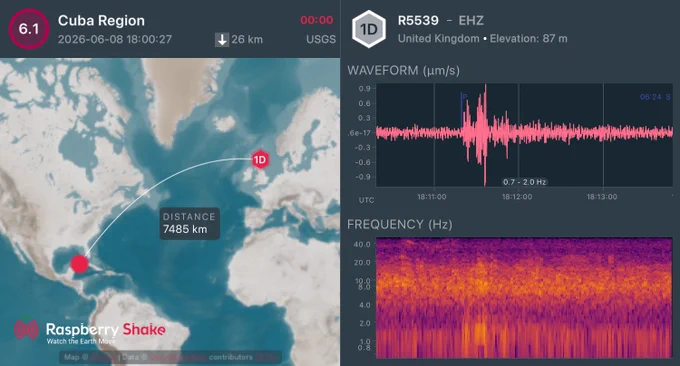Click United Kingdom elevation 87 m text
Image resolution: width=680 pixels, height=366 pixels.
pyautogui.click(x=483, y=39)
